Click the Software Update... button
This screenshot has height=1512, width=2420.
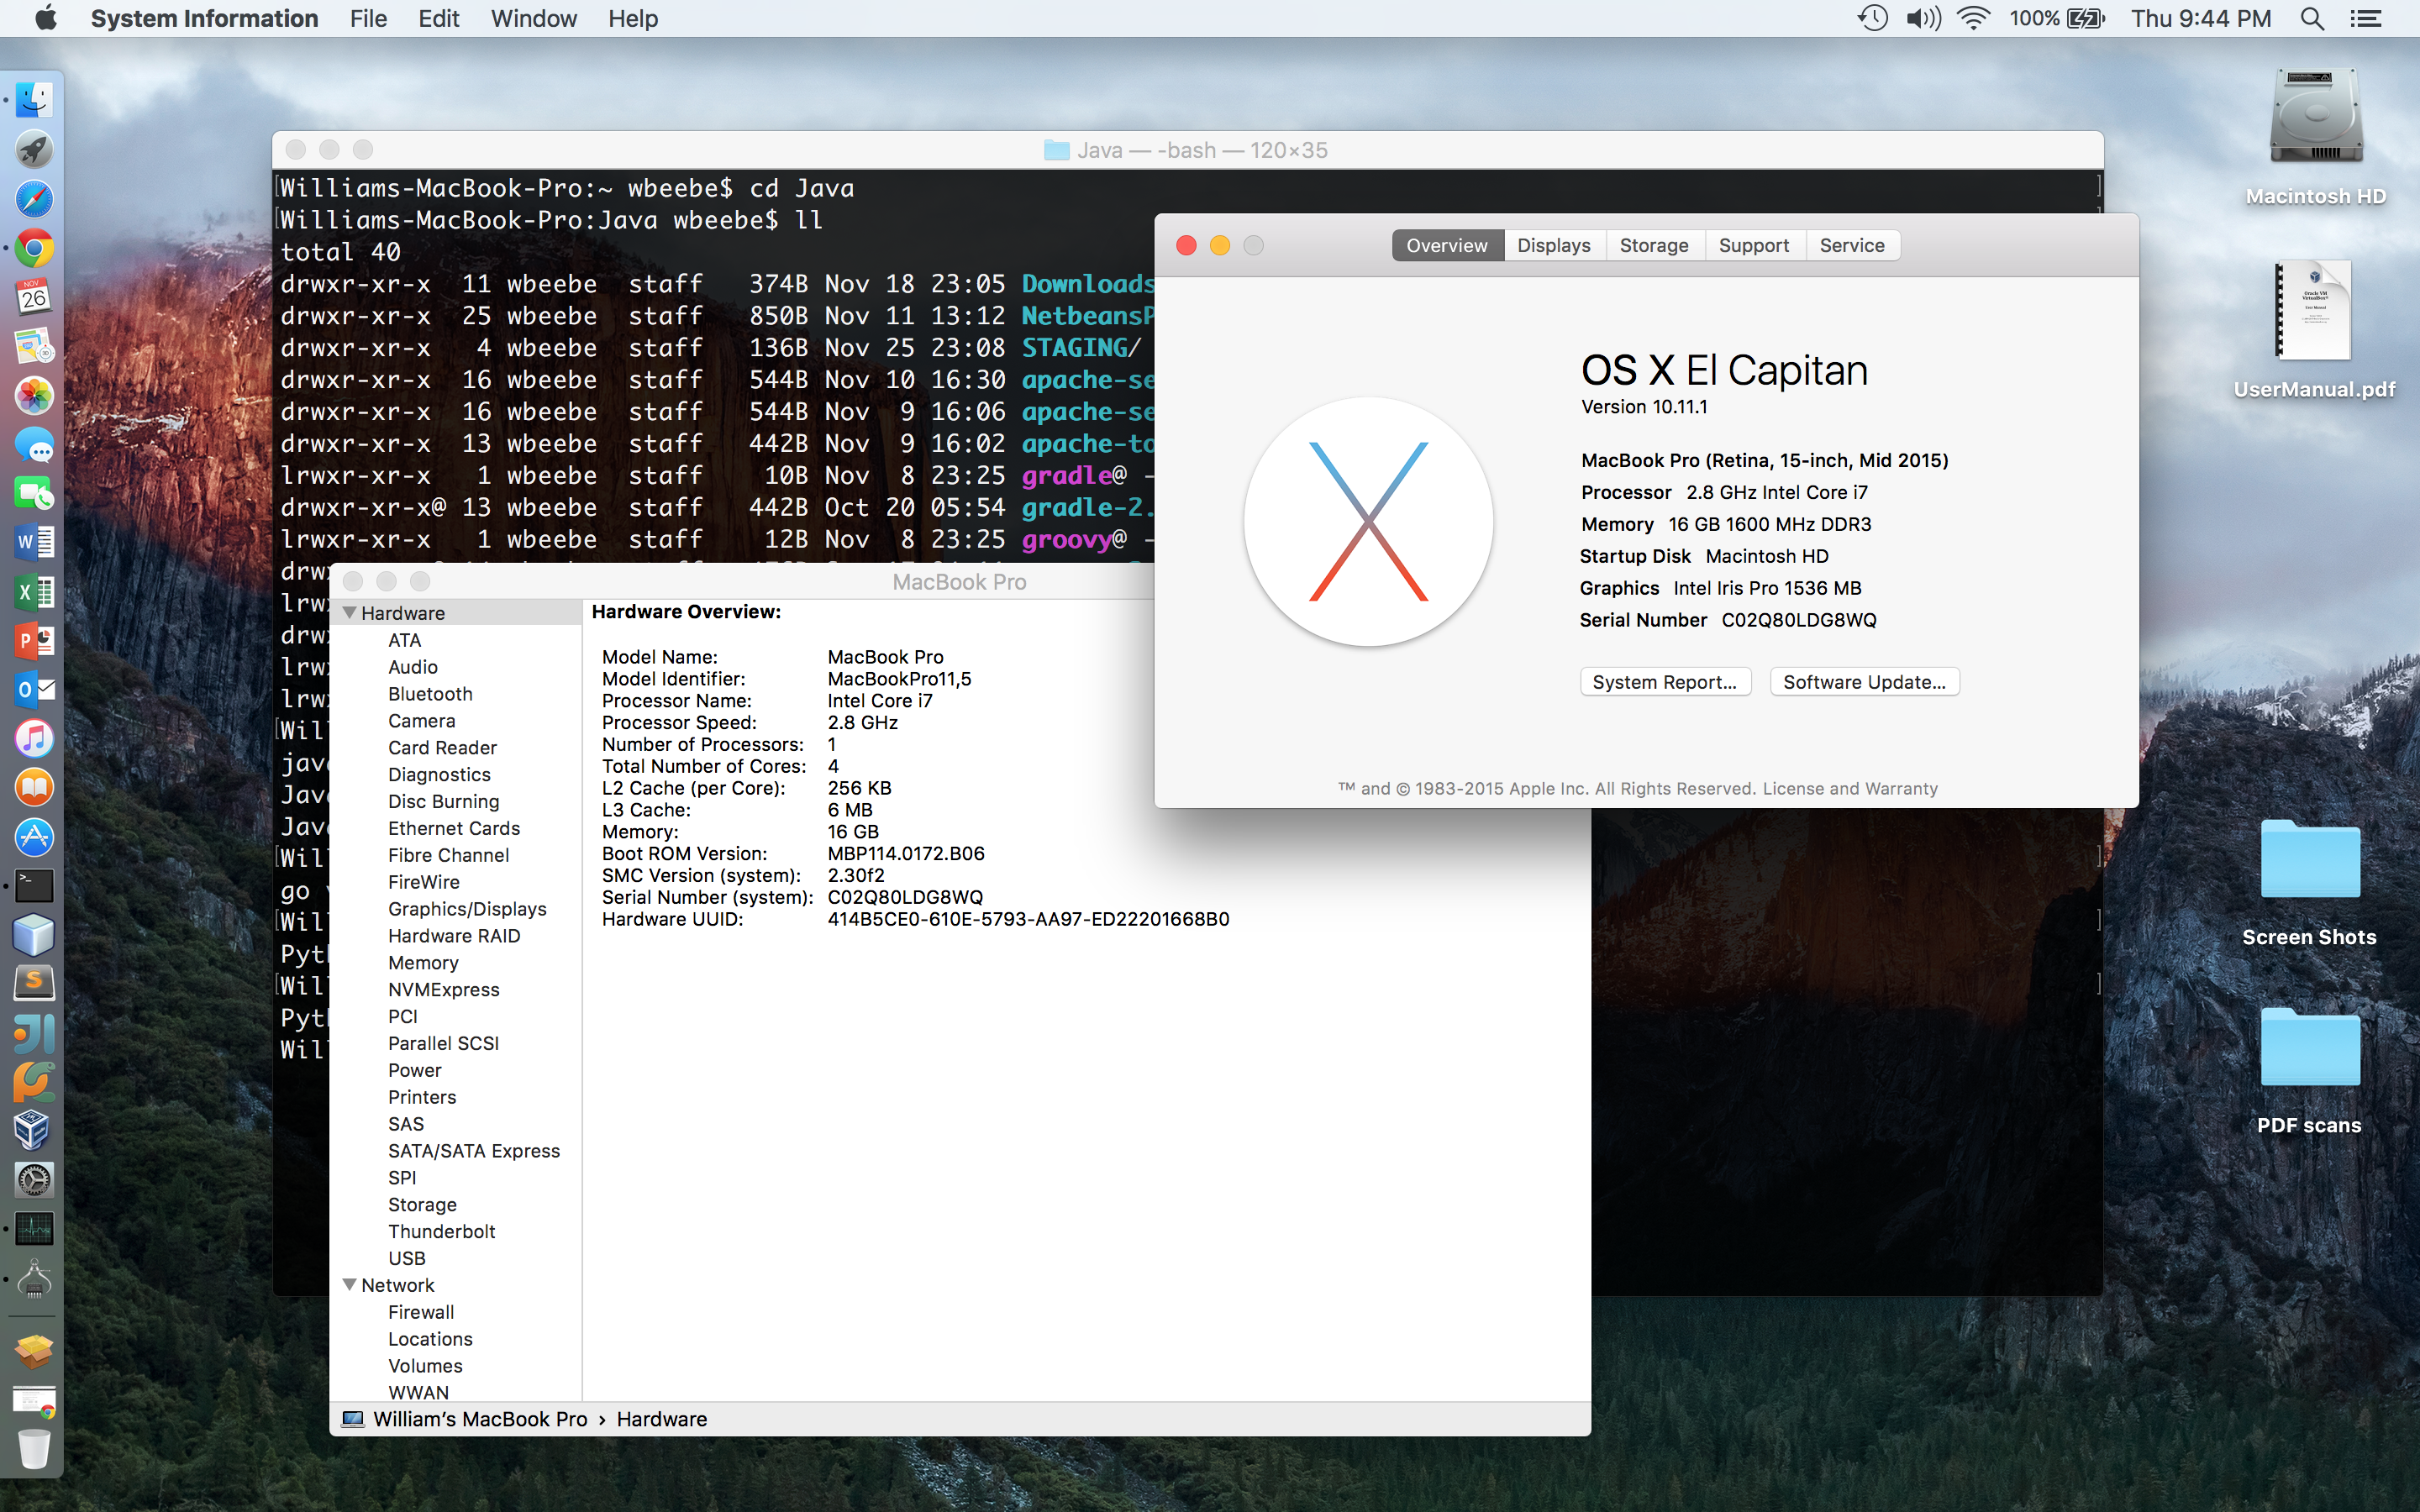(1864, 682)
